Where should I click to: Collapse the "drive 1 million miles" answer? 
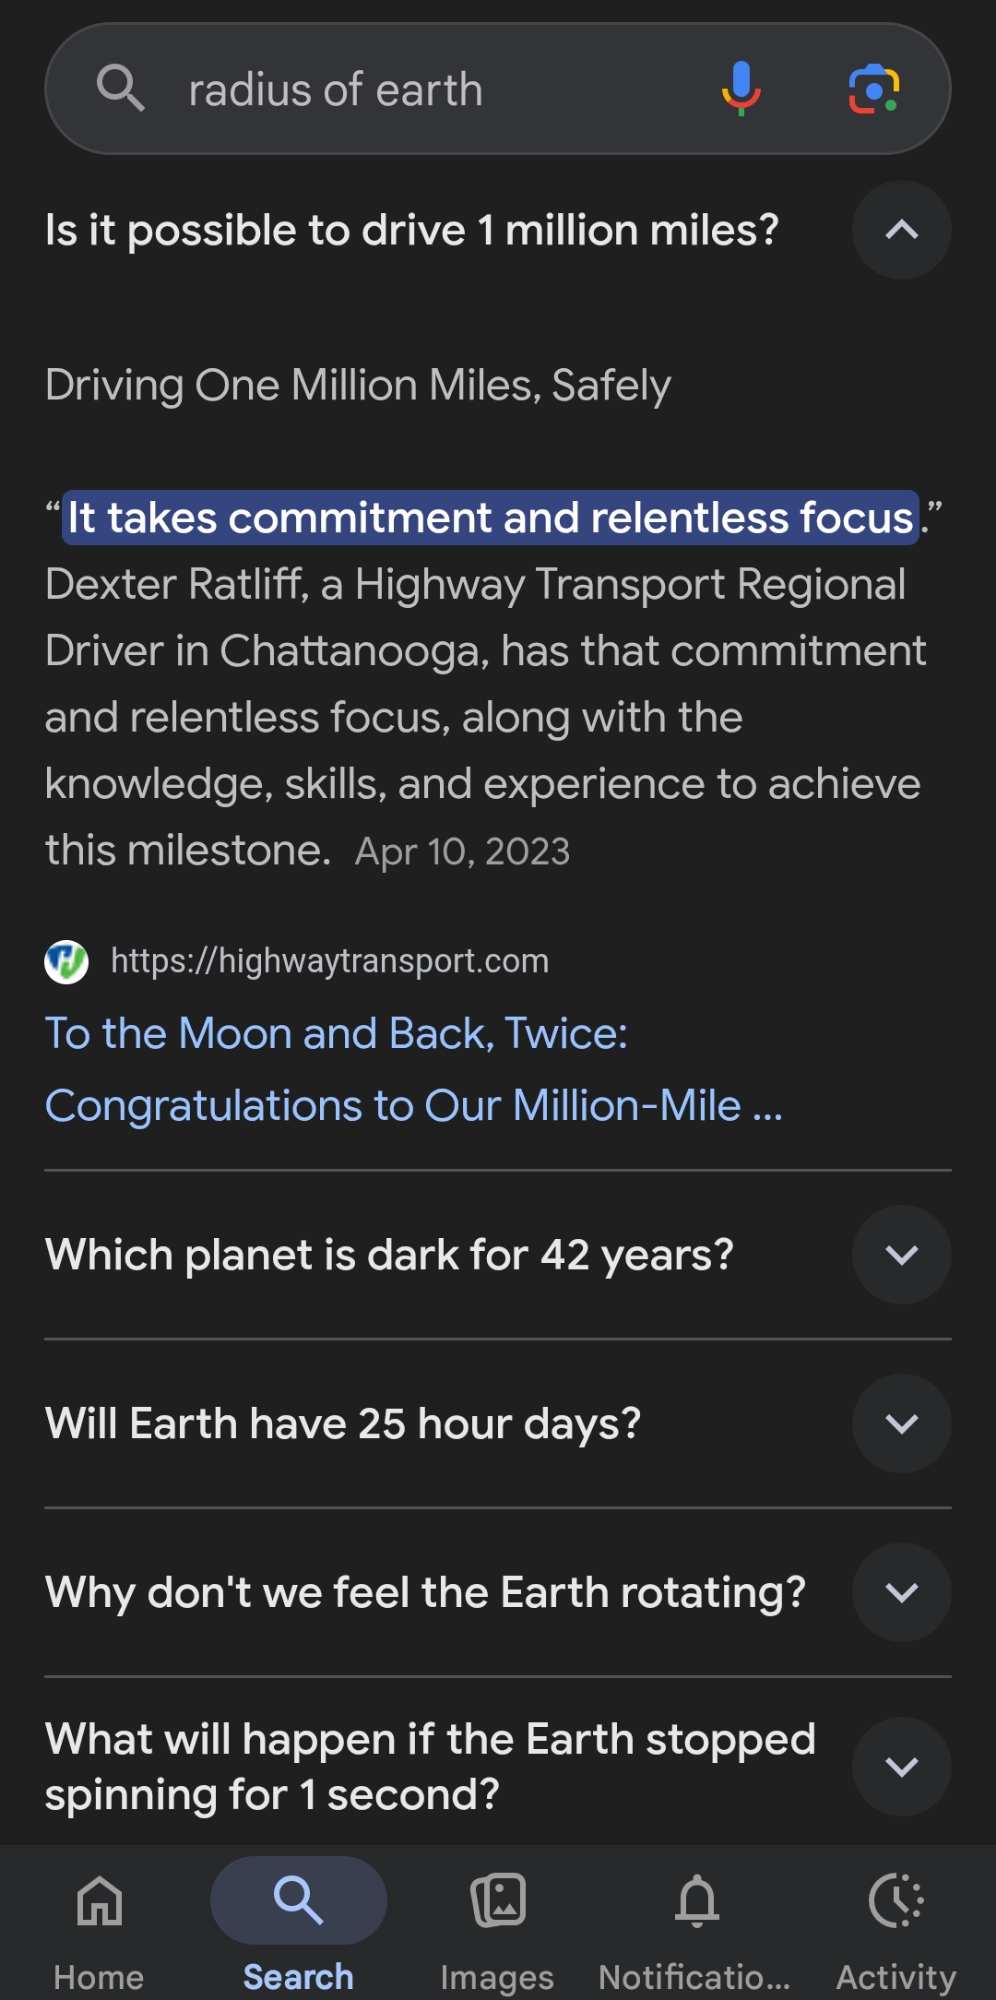tap(901, 231)
